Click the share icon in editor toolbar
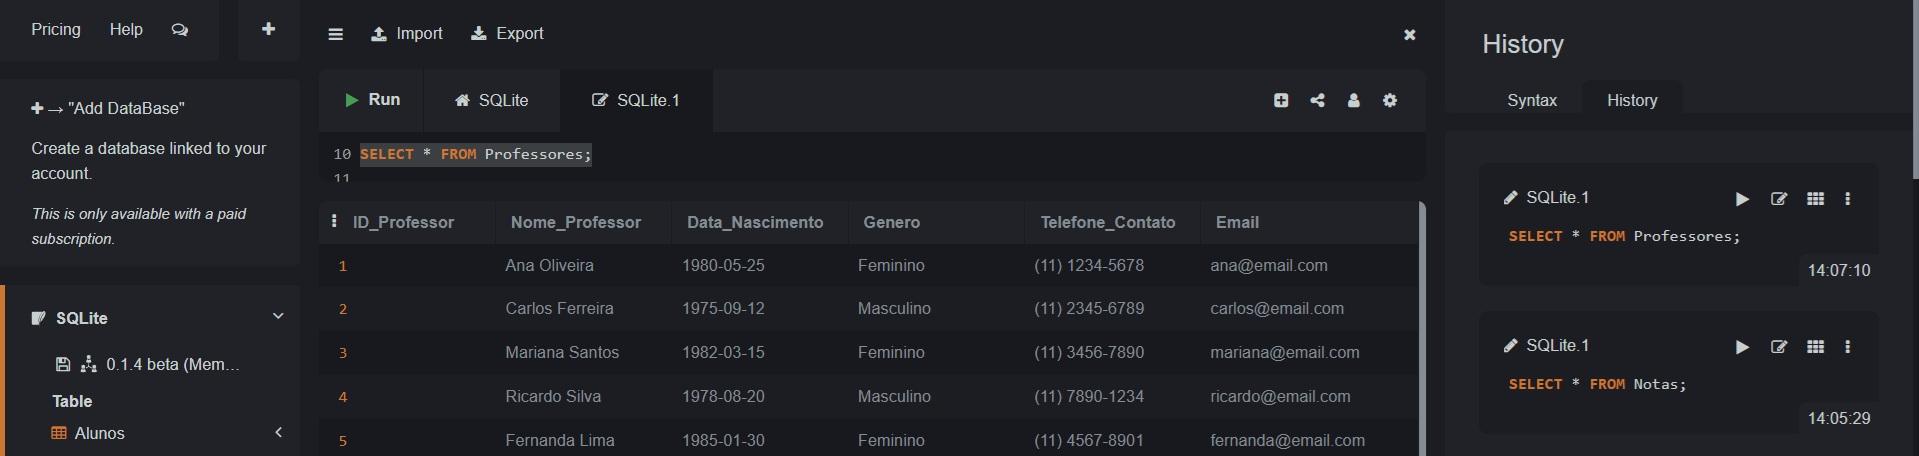Screen dimensions: 1919x456 [x=1317, y=100]
